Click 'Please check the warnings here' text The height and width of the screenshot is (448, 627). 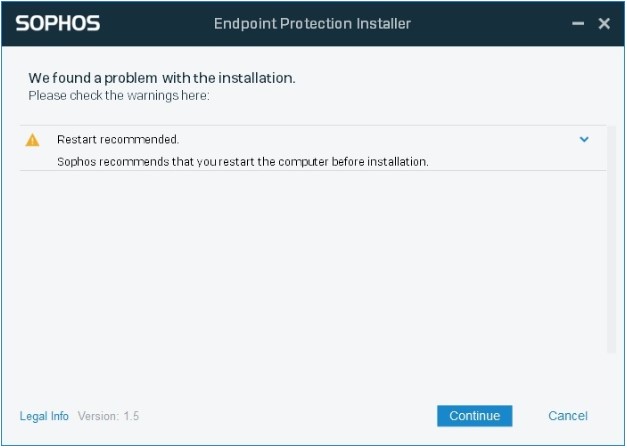[x=118, y=96]
